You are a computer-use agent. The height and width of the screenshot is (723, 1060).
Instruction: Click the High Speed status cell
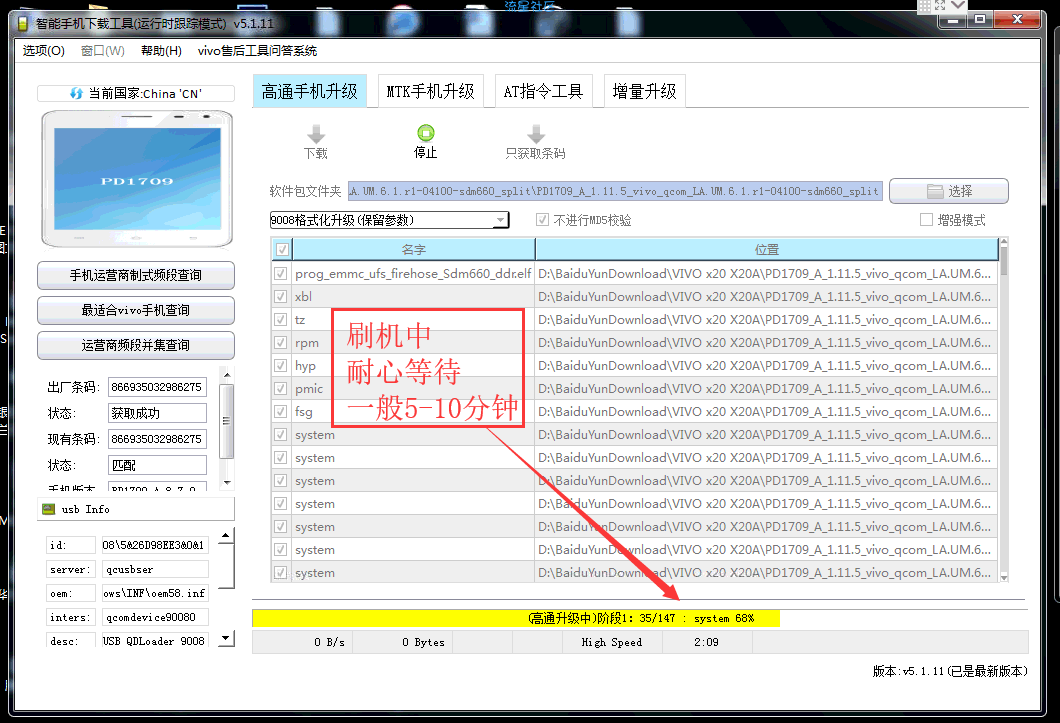click(612, 642)
